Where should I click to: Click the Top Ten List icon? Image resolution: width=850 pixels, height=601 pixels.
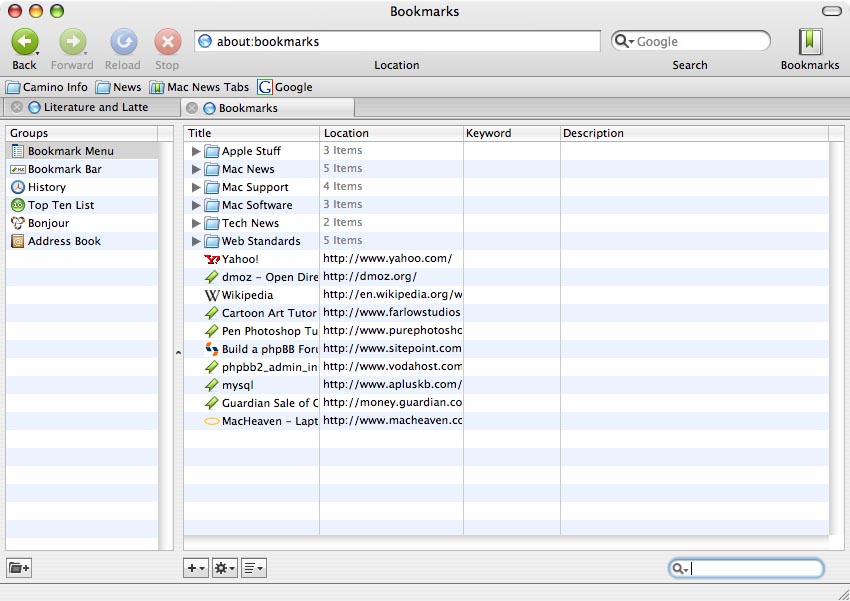click(18, 205)
